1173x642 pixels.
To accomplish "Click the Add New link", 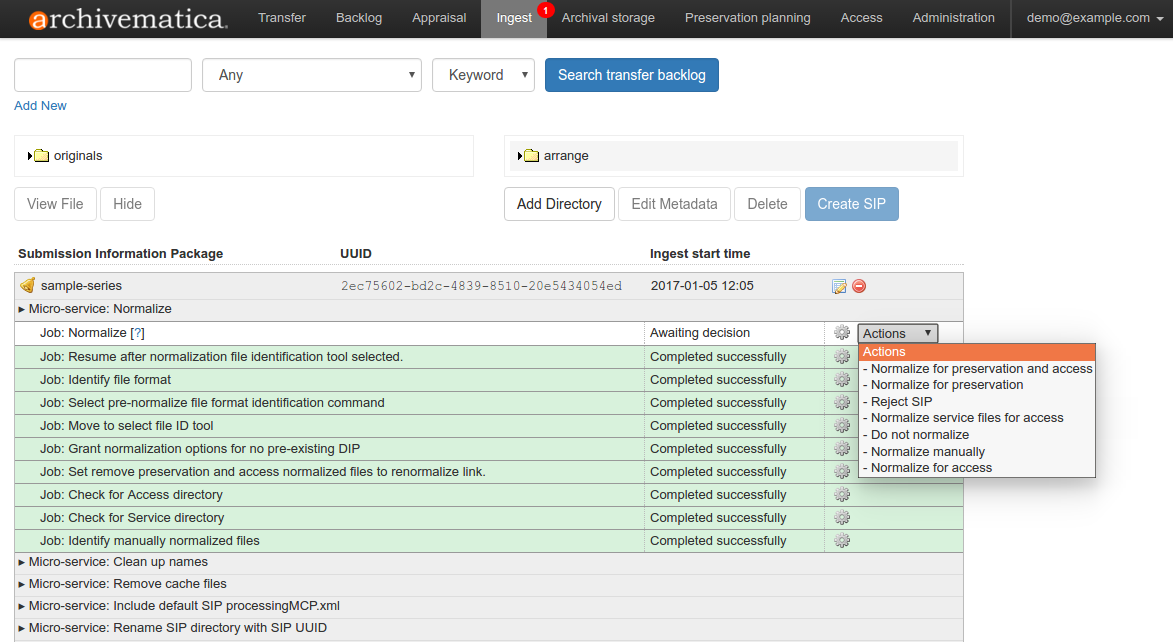I will [x=40, y=105].
